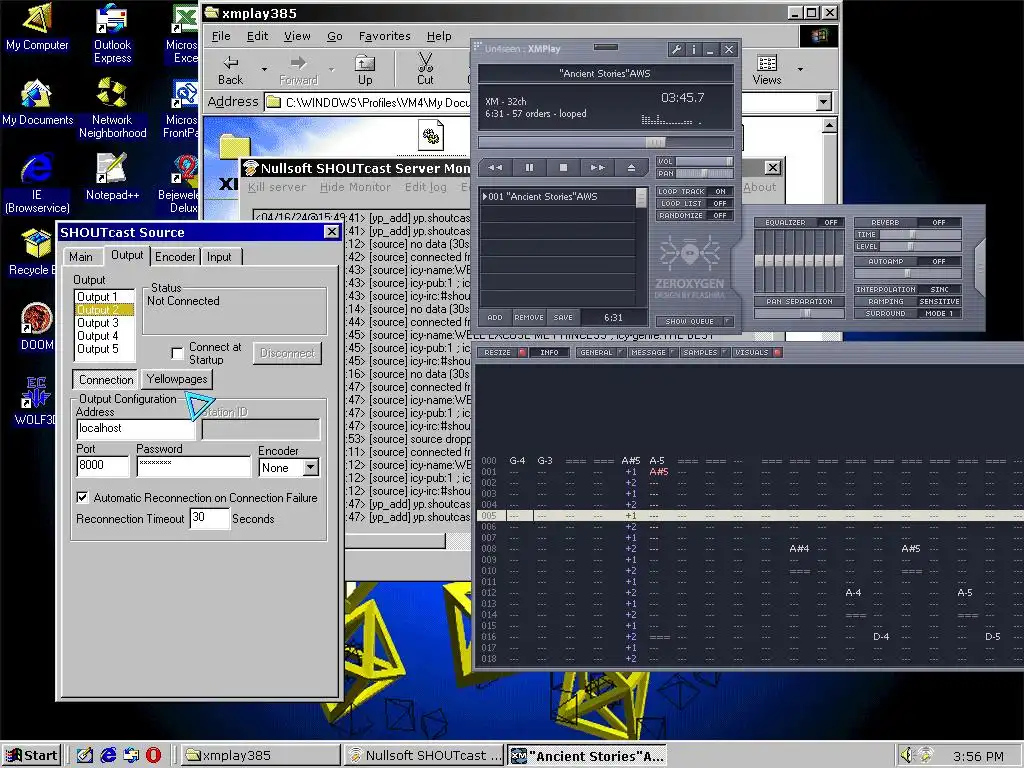
Task: Click the Port field showing 8000
Action: point(103,466)
